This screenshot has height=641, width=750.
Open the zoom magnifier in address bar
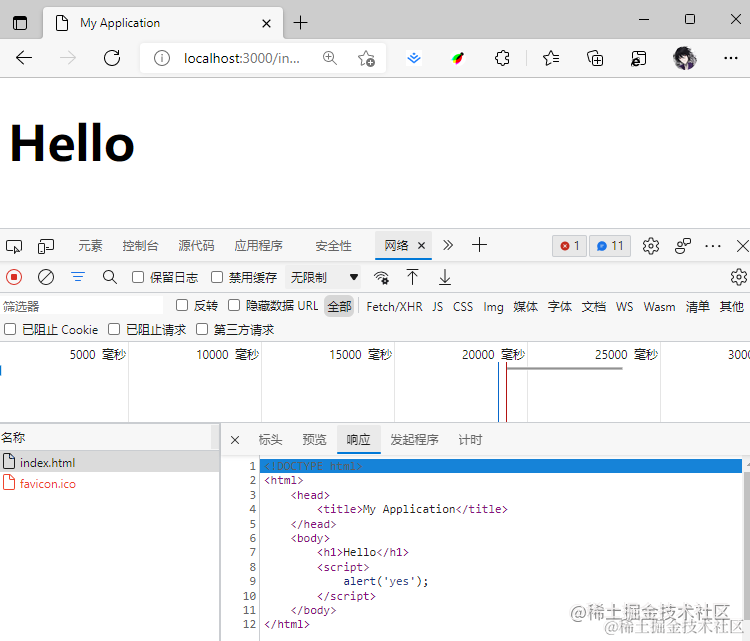click(x=330, y=58)
